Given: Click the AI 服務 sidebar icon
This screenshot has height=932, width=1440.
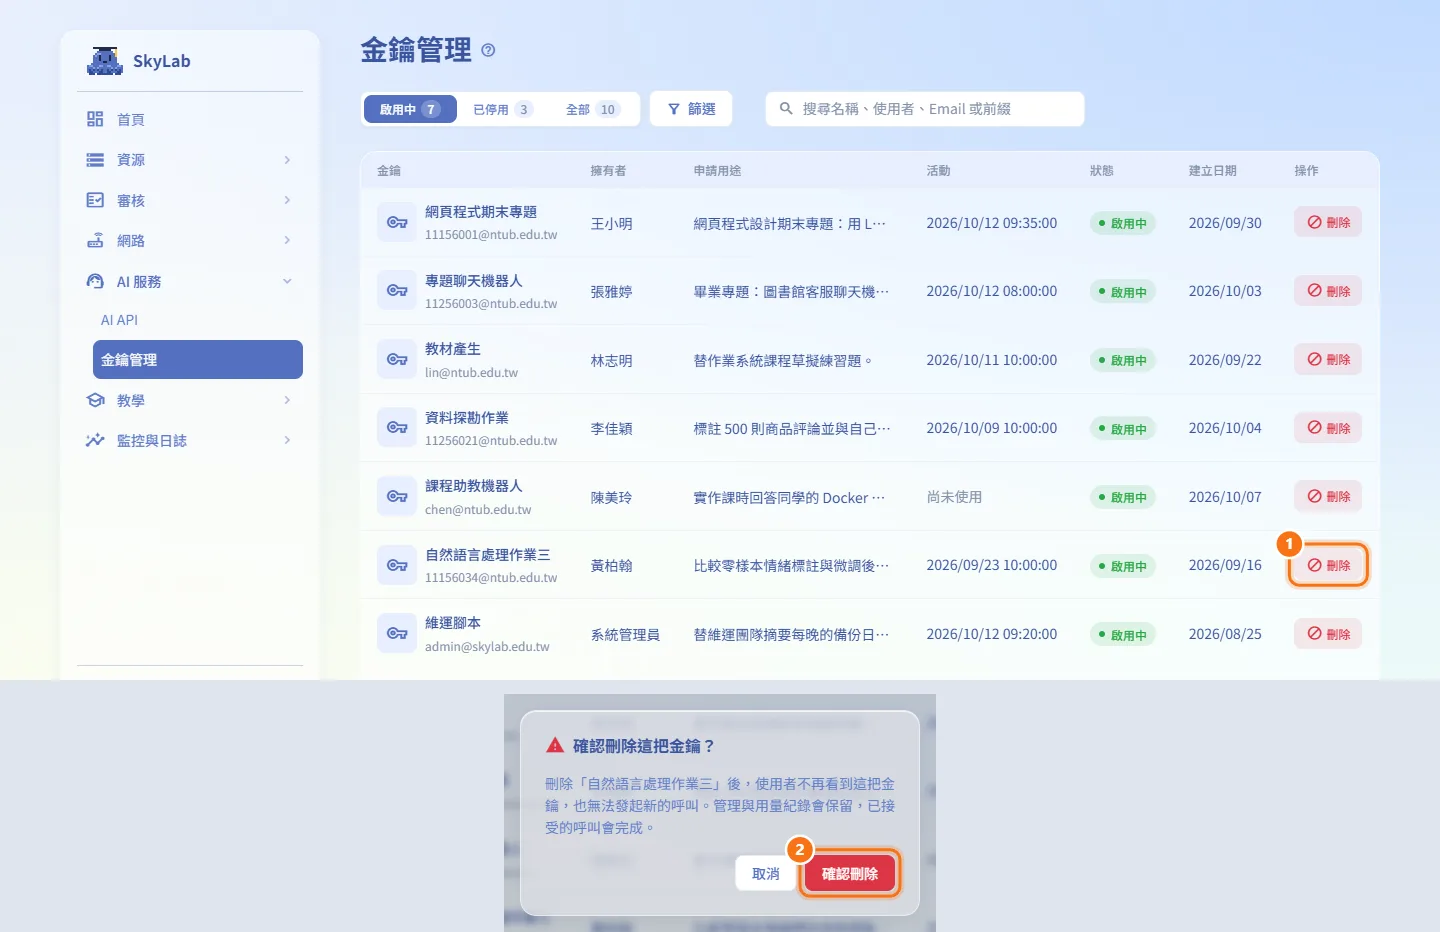Looking at the screenshot, I should [95, 282].
